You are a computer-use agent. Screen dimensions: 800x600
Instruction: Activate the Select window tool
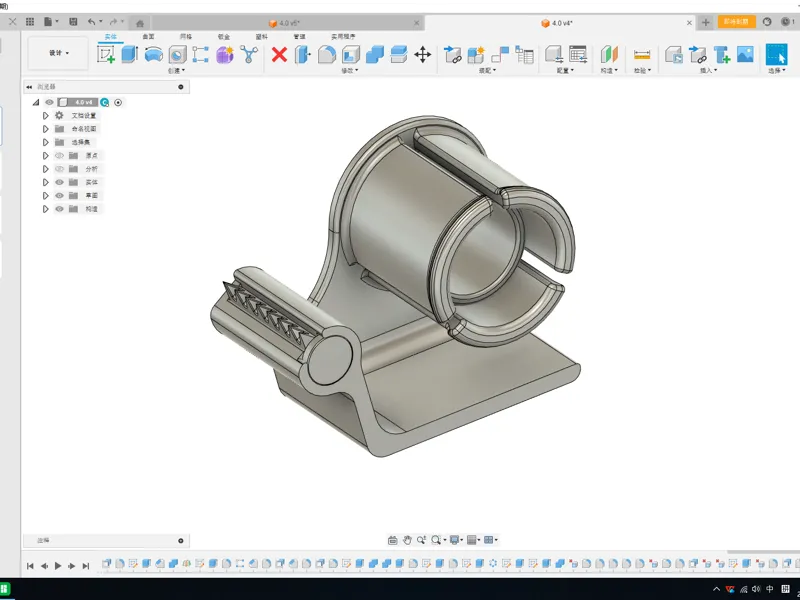pos(777,54)
